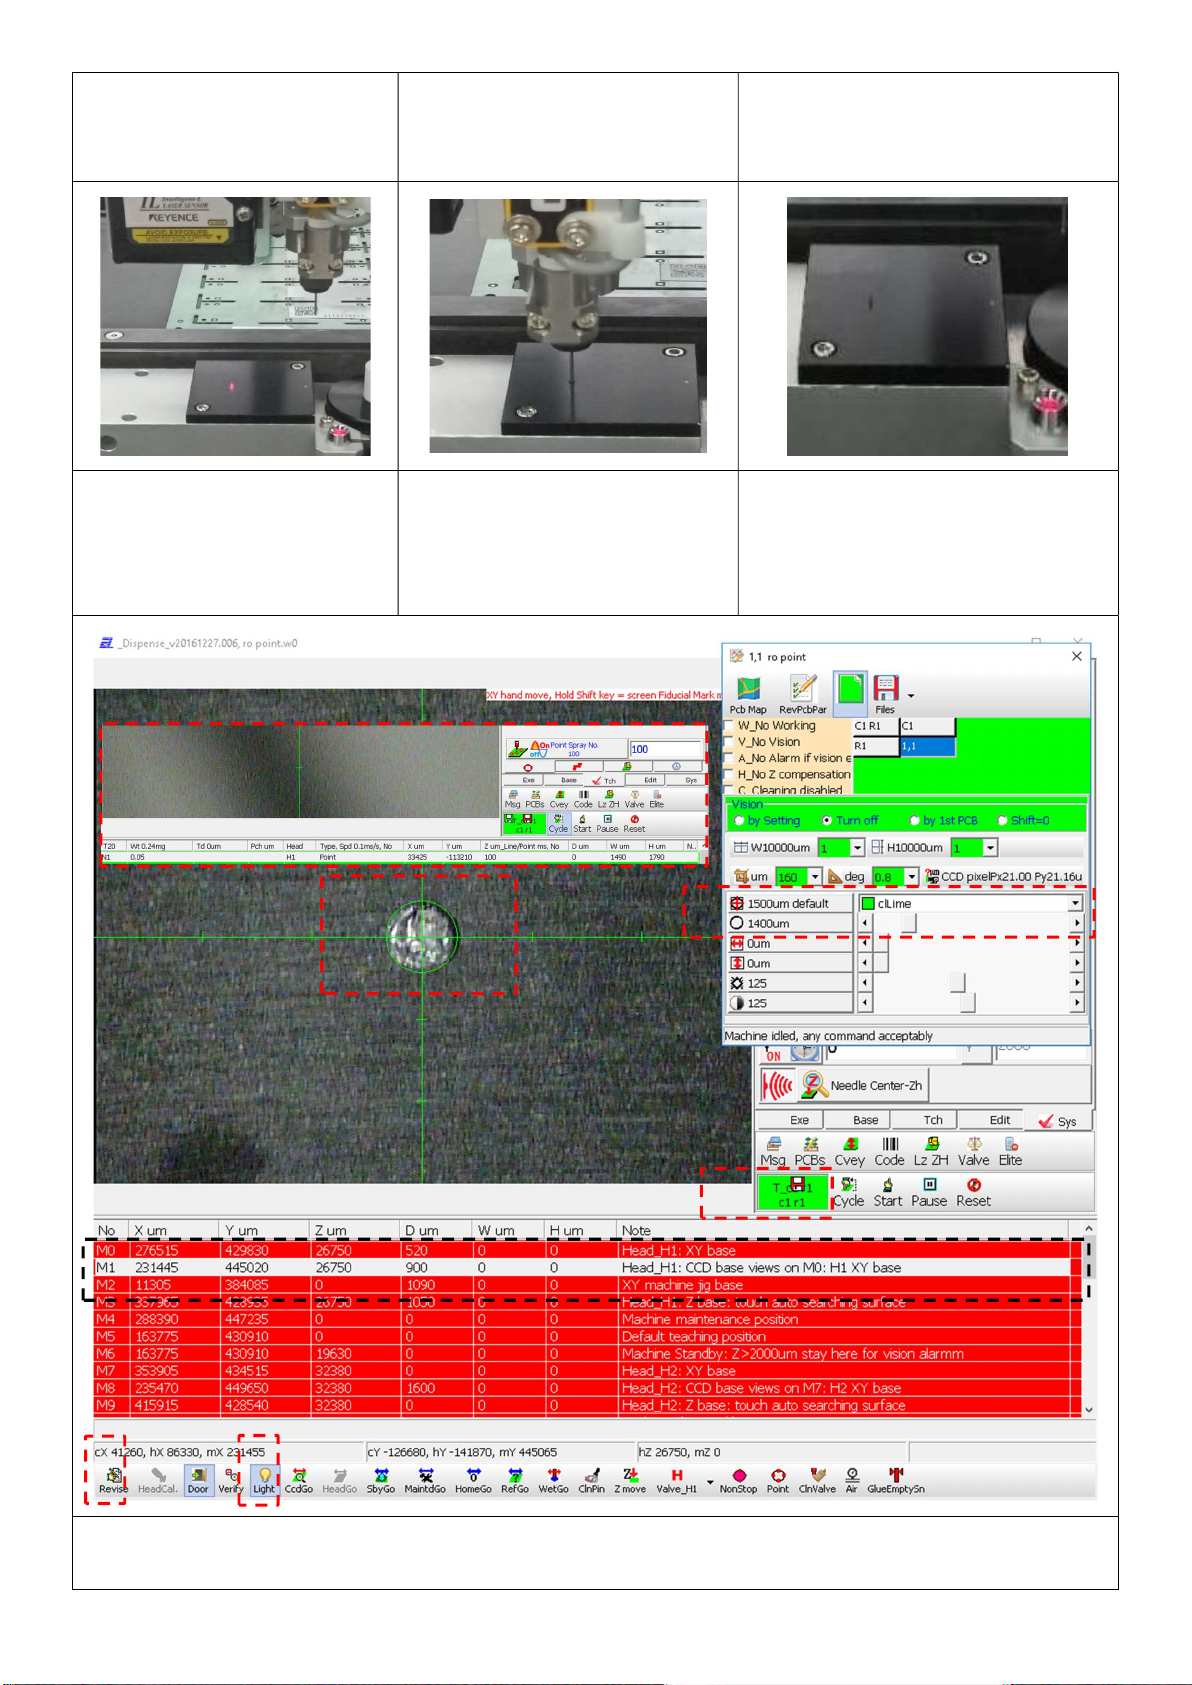The width and height of the screenshot is (1192, 1685).
Task: Click the 1400um circle button
Action: point(788,923)
